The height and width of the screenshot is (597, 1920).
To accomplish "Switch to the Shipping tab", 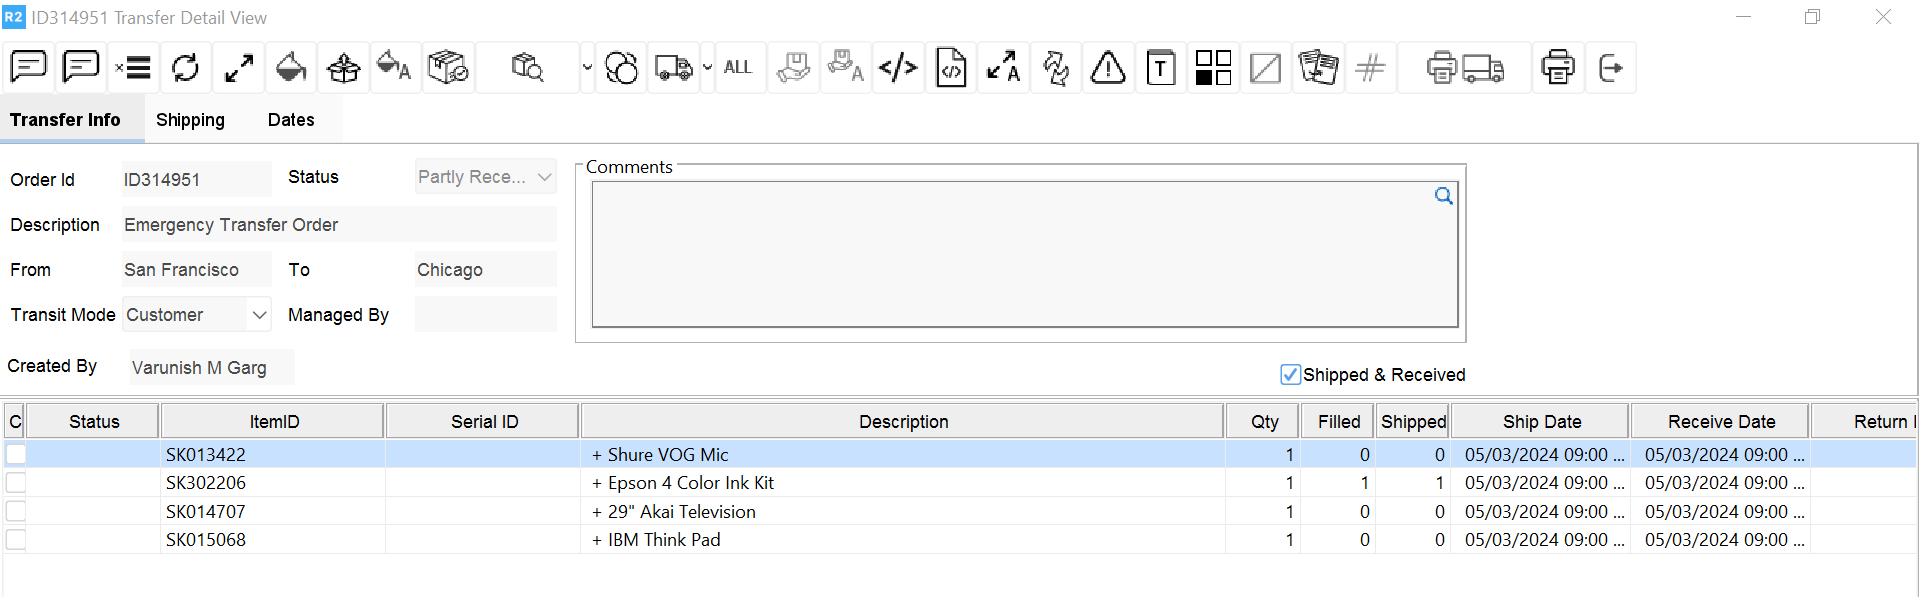I will click(190, 120).
